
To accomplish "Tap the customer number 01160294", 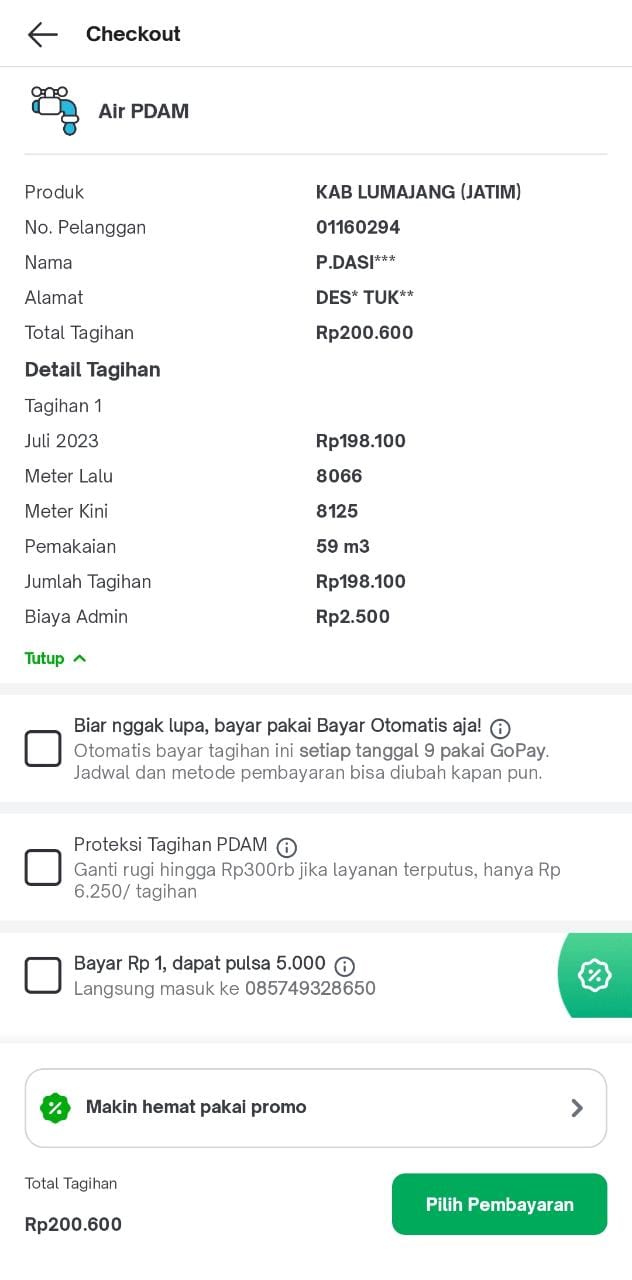I will point(358,227).
